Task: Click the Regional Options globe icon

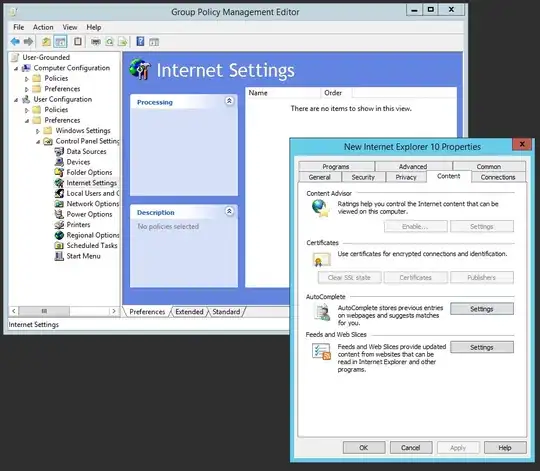Action: pyautogui.click(x=59, y=235)
